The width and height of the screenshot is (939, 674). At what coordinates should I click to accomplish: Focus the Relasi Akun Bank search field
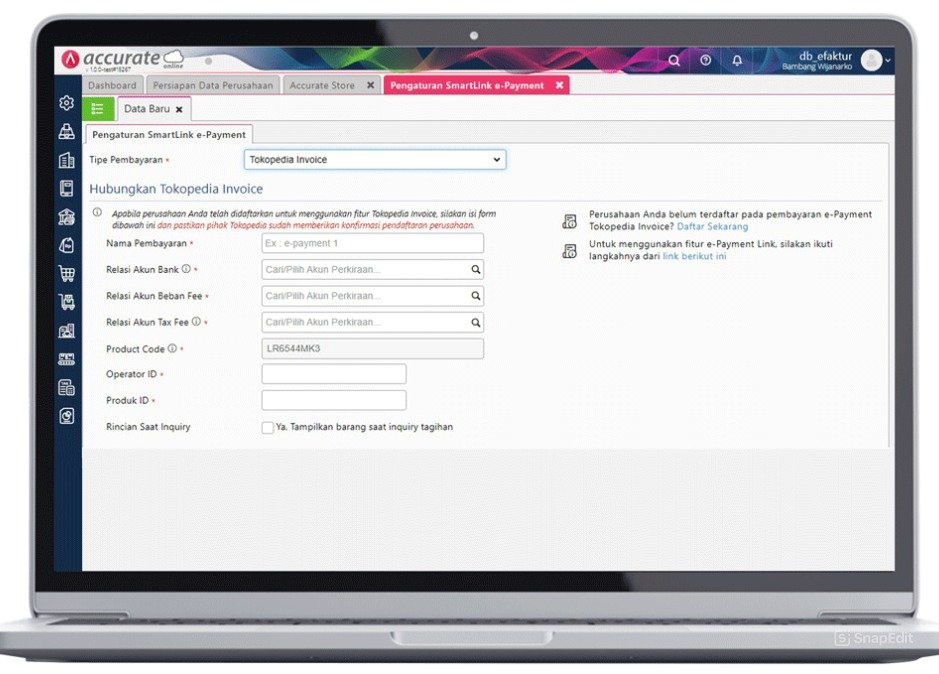click(372, 270)
